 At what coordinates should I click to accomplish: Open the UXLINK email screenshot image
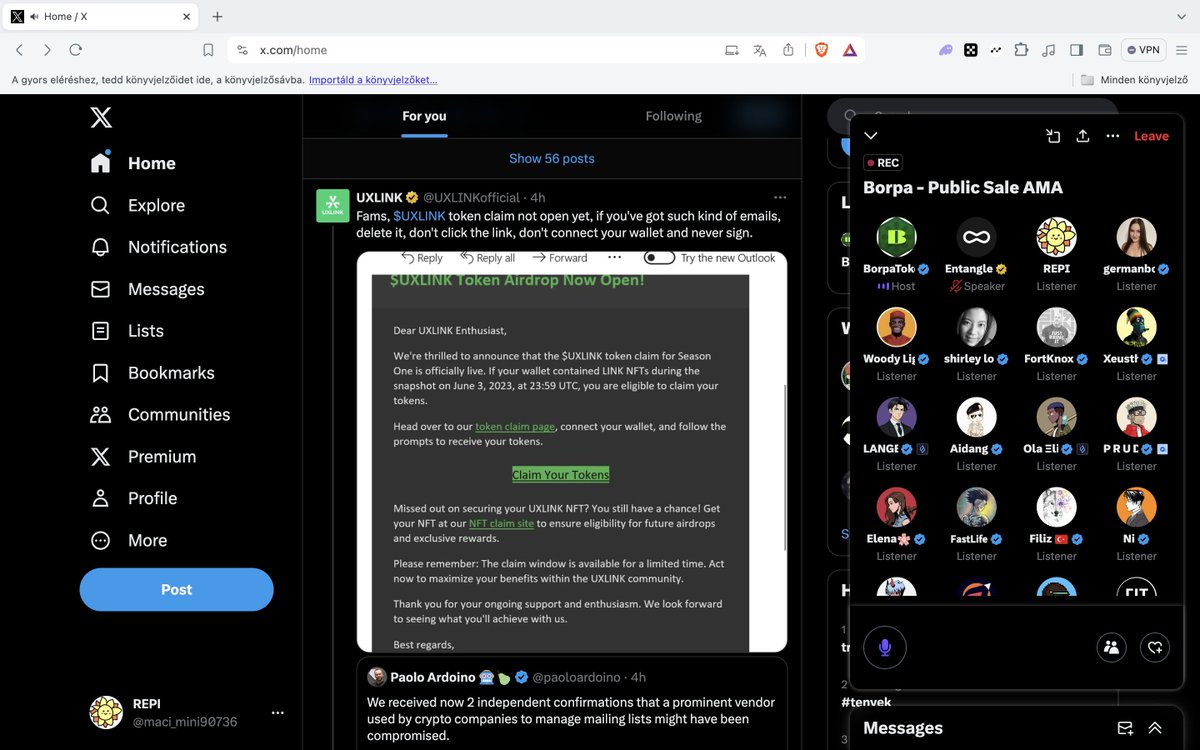572,452
